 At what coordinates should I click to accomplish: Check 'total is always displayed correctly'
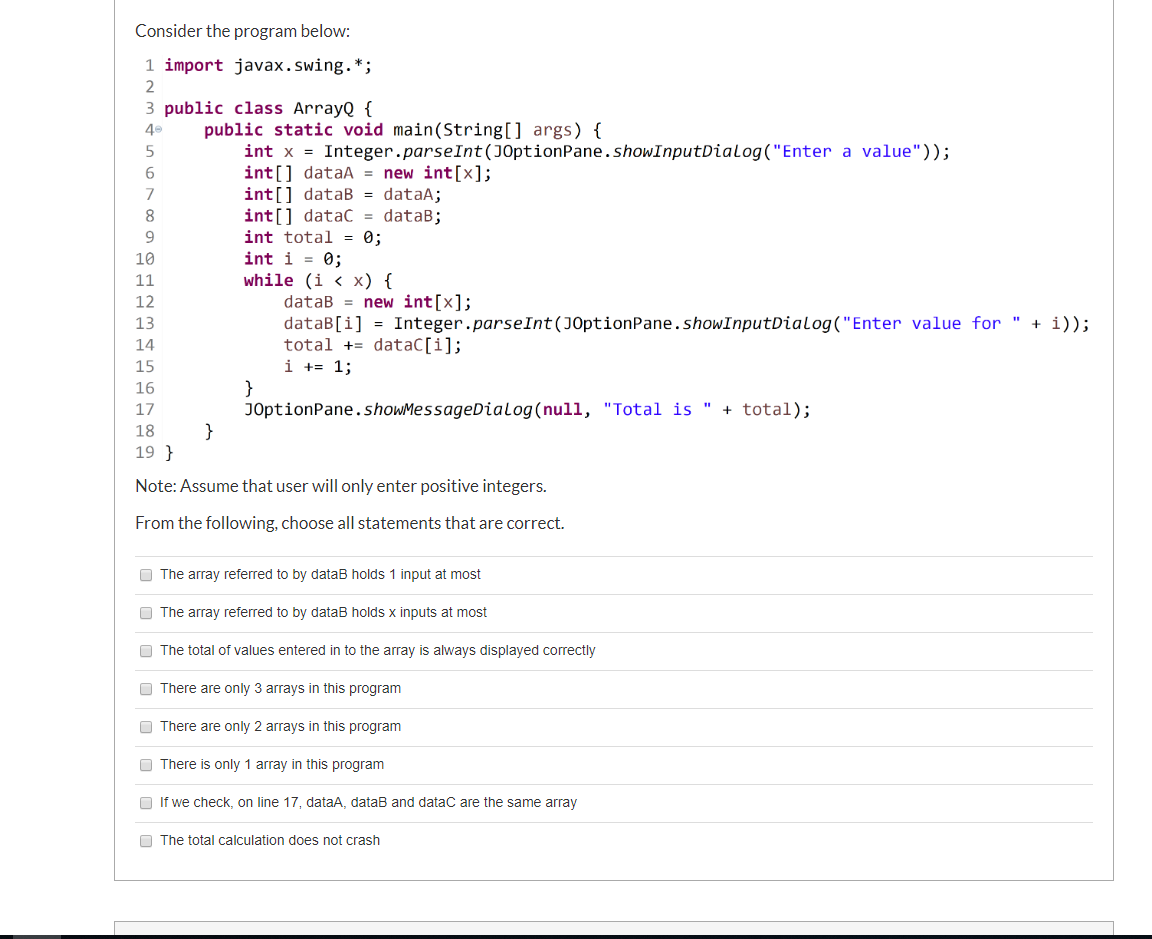[146, 650]
